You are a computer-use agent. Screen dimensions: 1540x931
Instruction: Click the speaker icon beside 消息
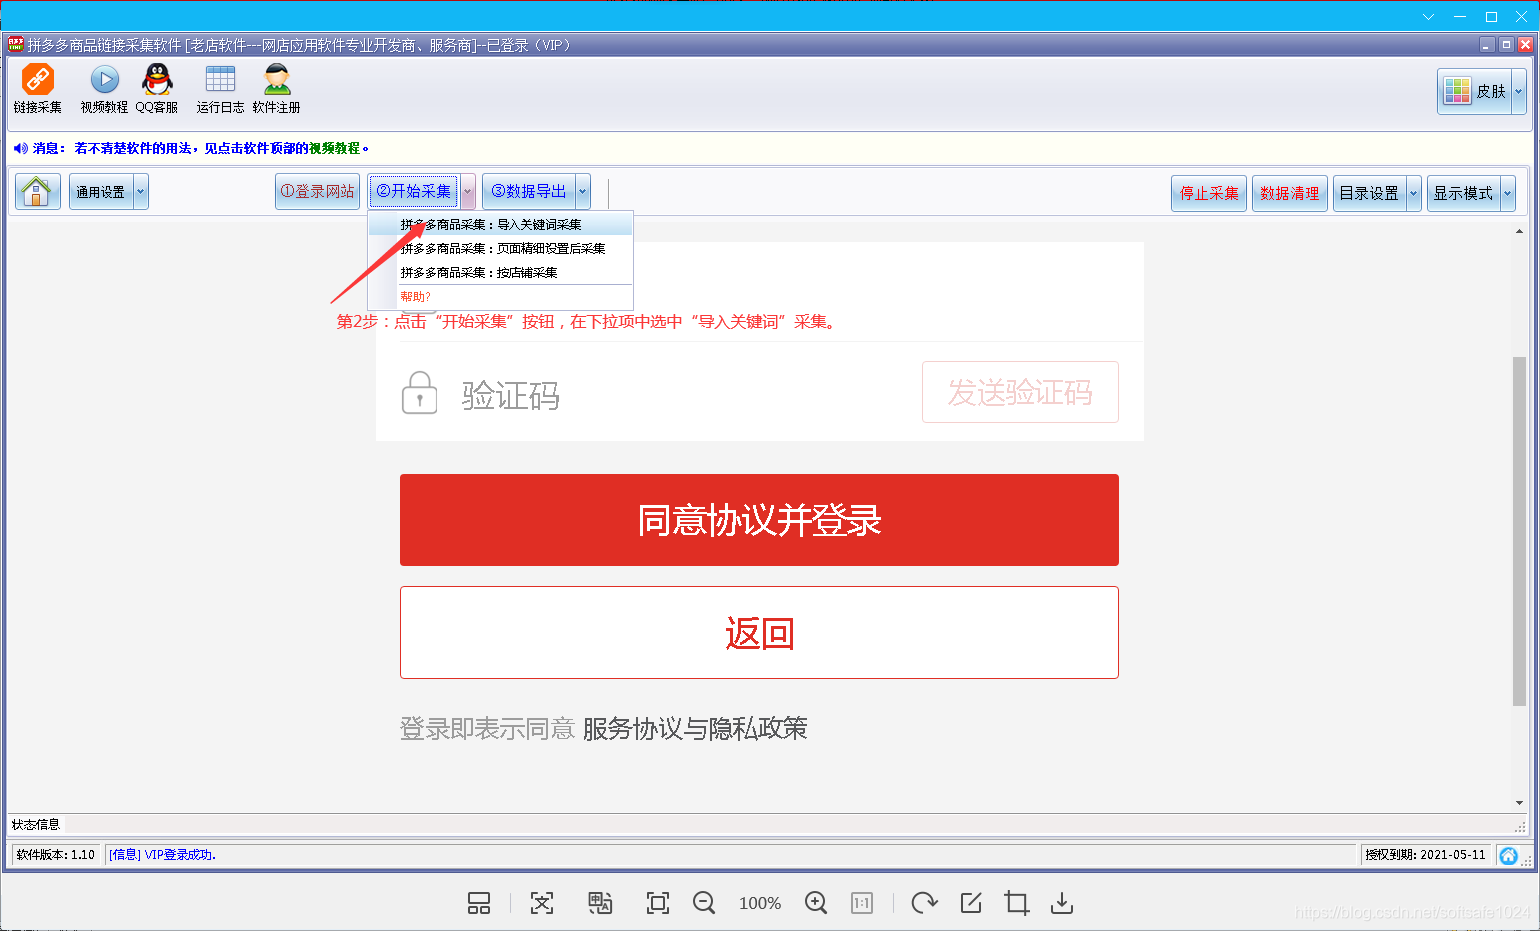(21, 148)
